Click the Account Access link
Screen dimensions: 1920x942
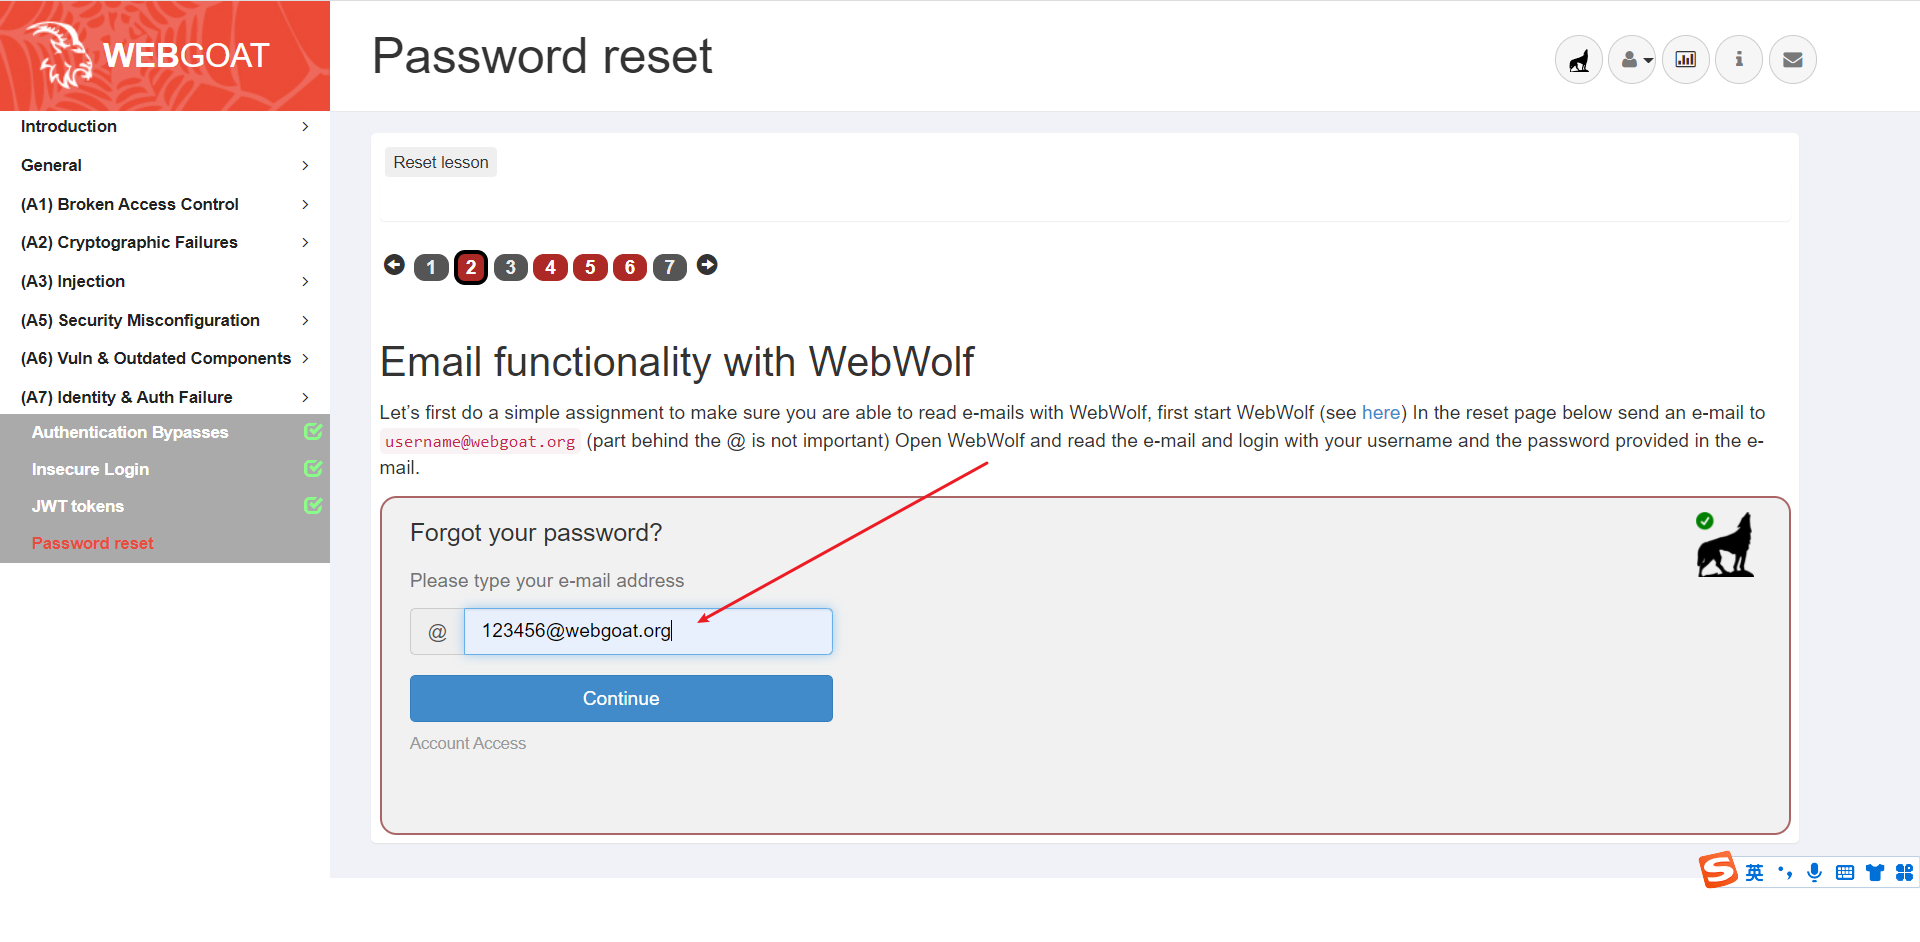pos(468,743)
